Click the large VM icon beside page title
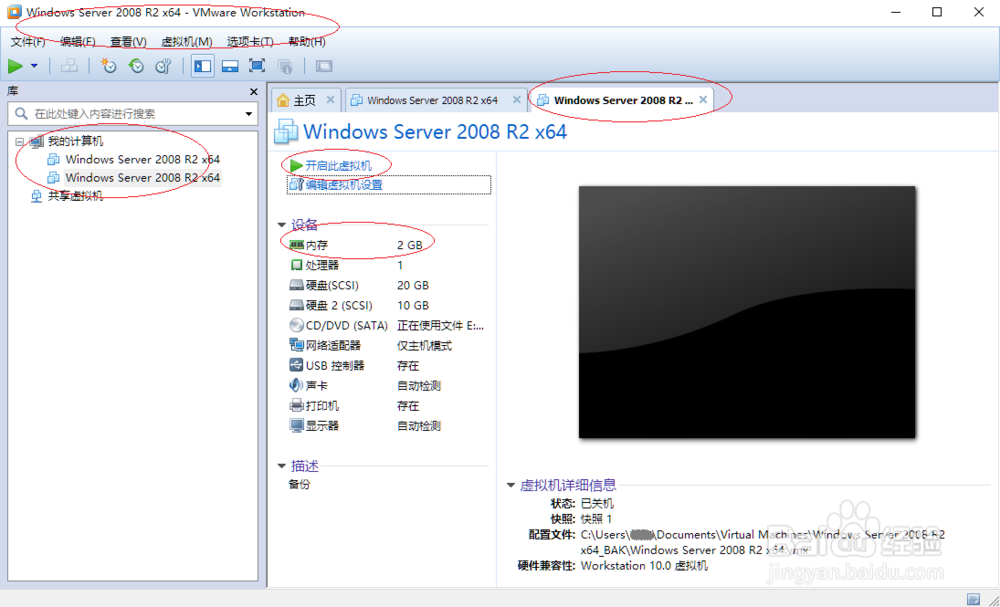 286,131
